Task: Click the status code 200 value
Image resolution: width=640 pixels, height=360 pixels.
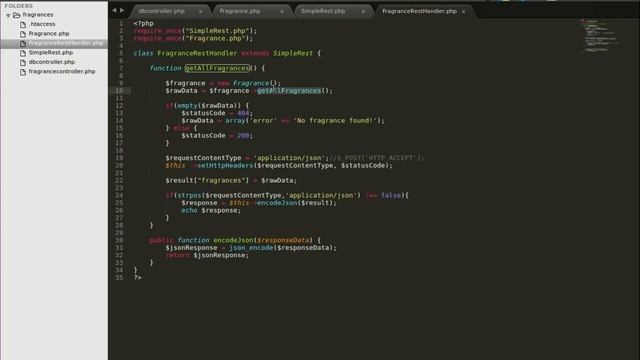Action: [243, 136]
